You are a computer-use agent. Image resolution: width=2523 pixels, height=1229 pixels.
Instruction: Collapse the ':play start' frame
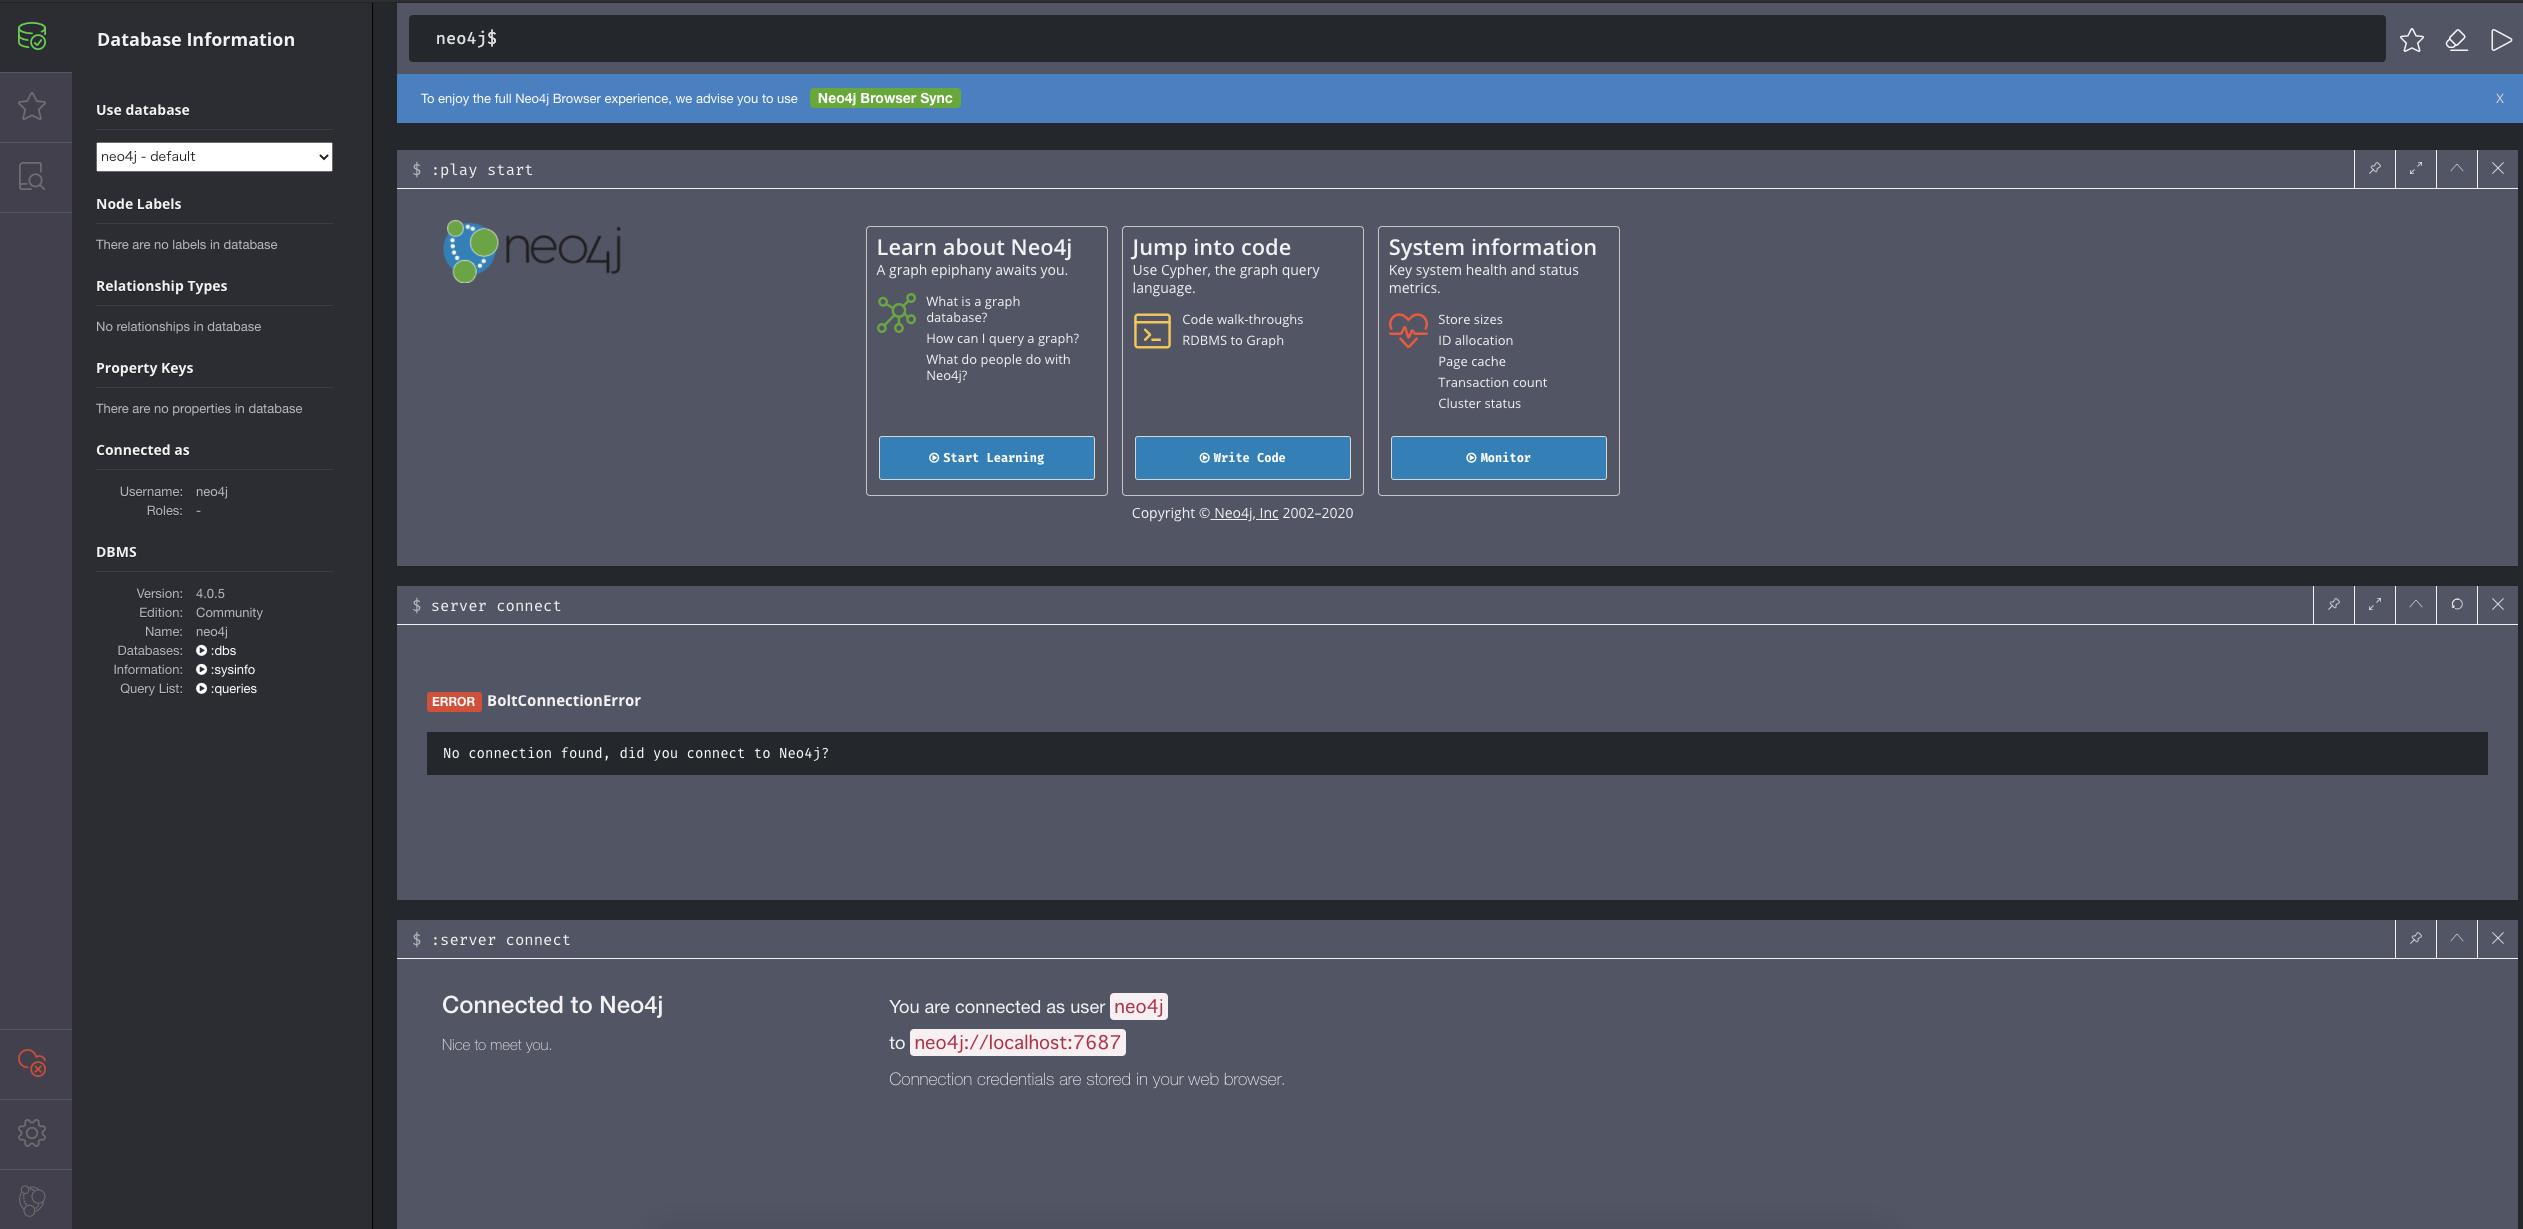pos(2458,169)
